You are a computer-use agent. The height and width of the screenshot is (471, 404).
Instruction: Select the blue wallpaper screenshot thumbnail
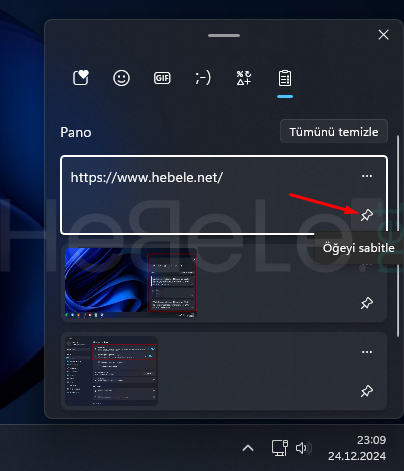tap(131, 283)
